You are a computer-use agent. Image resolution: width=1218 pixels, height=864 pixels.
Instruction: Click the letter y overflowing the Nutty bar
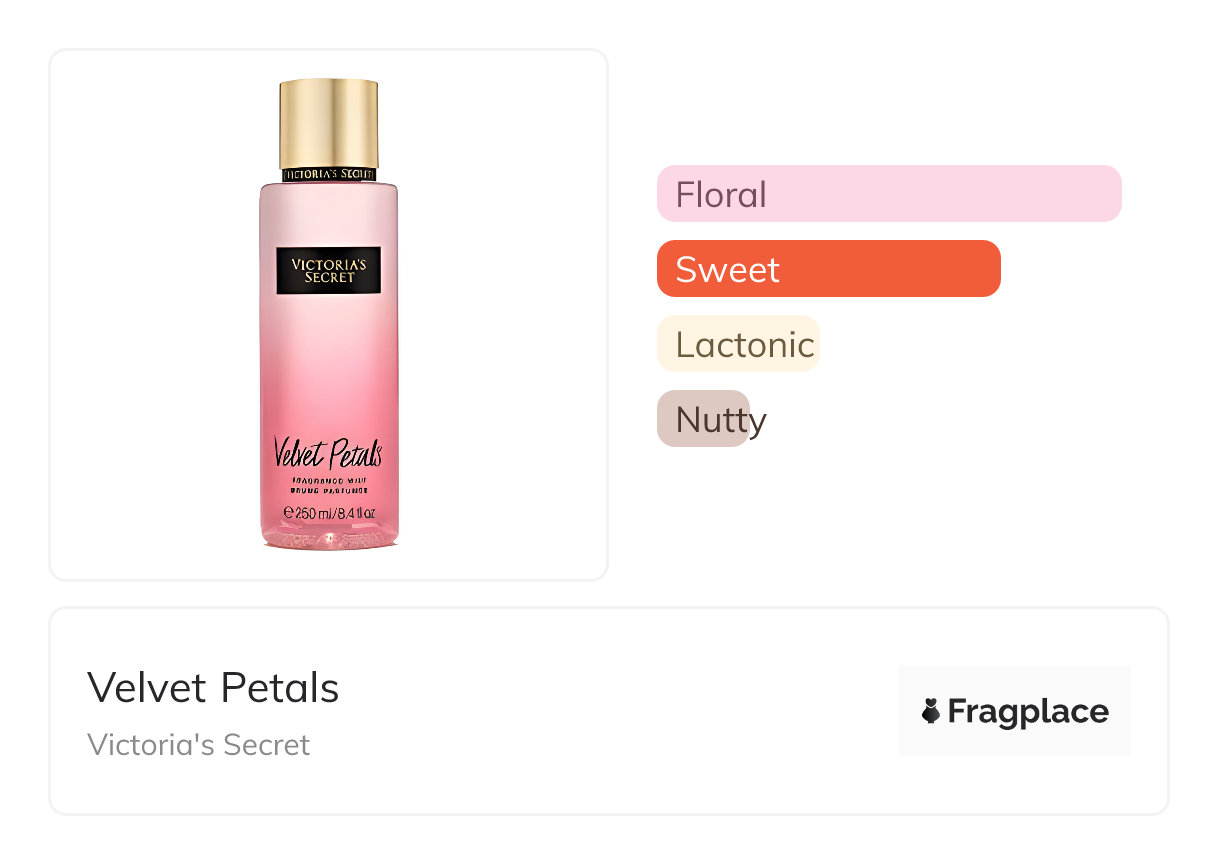coord(759,422)
